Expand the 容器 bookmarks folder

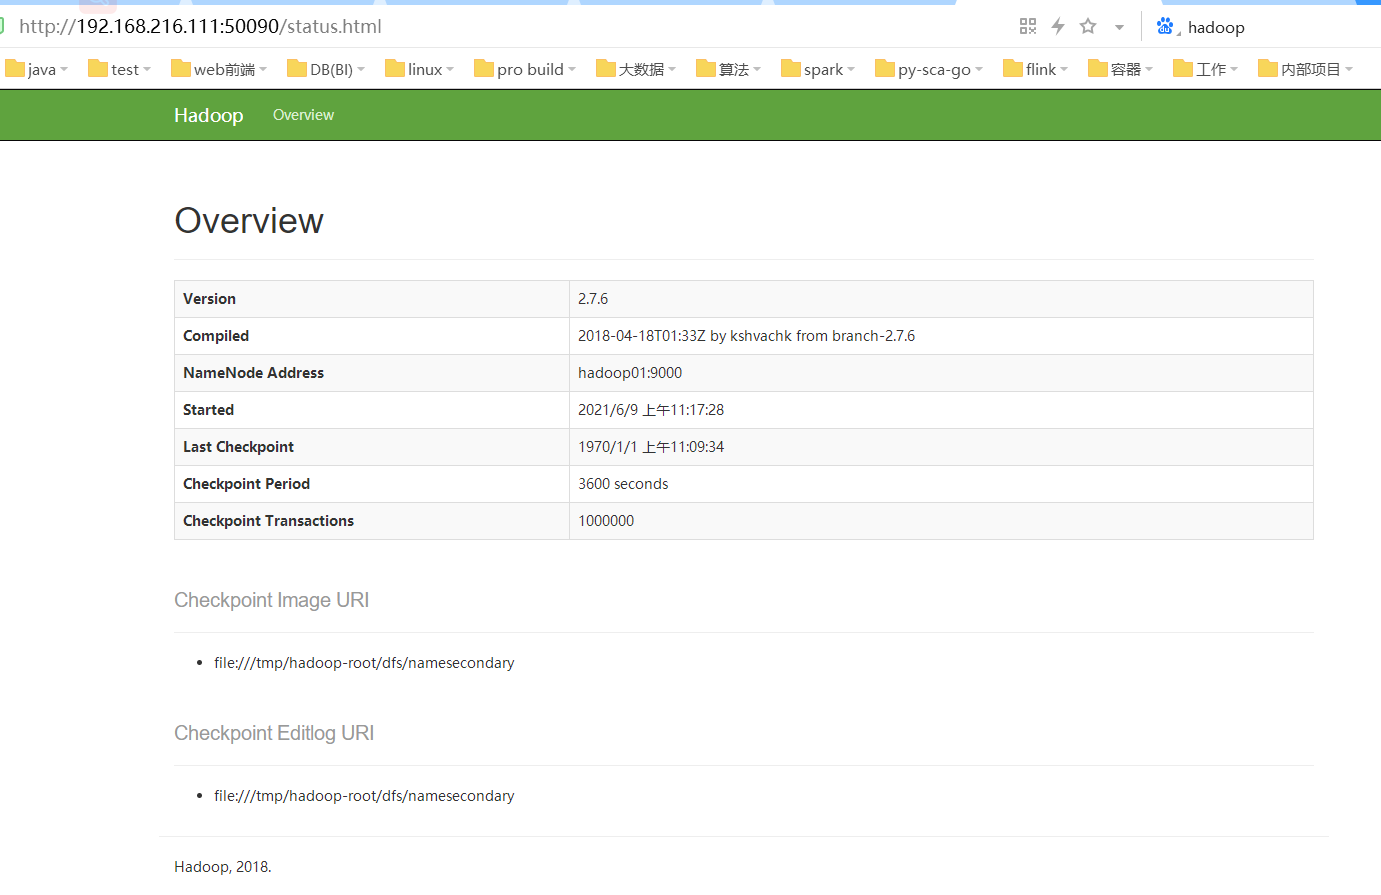coord(1121,69)
